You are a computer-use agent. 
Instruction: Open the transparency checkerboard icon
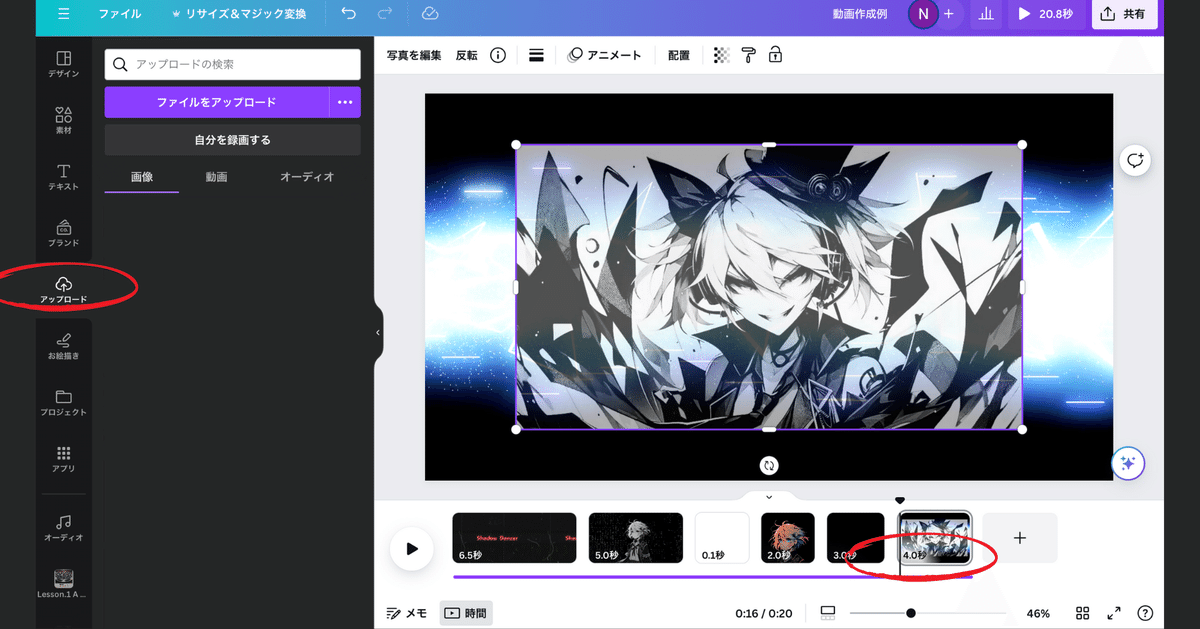tap(722, 55)
